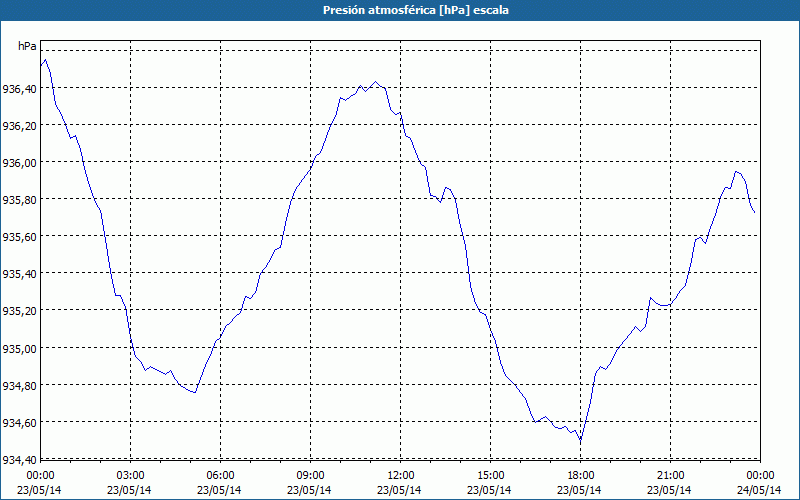The height and width of the screenshot is (500, 800).
Task: Select the 935,00 y-axis value
Action: 19,349
